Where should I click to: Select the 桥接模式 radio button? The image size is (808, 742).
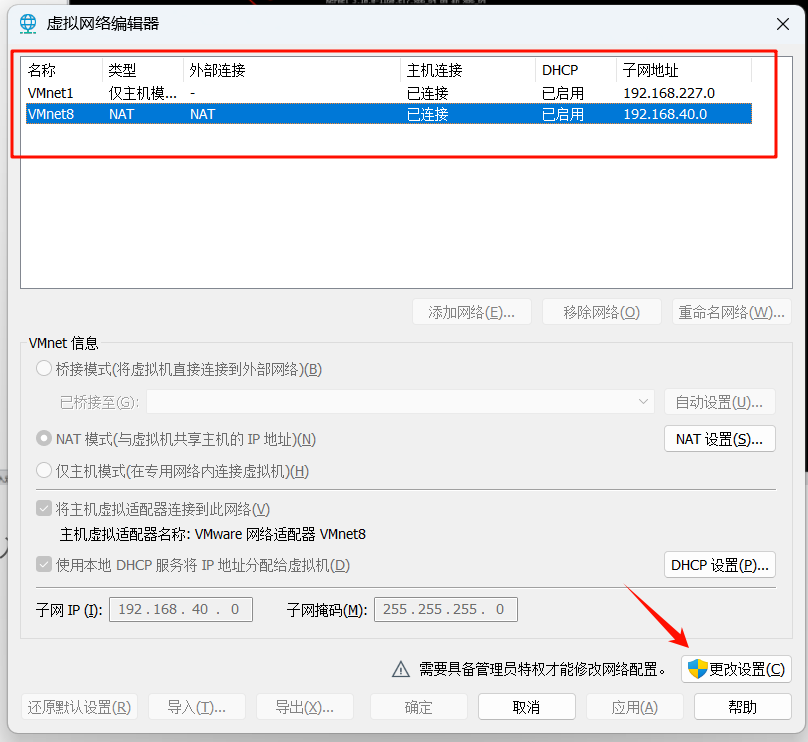click(44, 368)
